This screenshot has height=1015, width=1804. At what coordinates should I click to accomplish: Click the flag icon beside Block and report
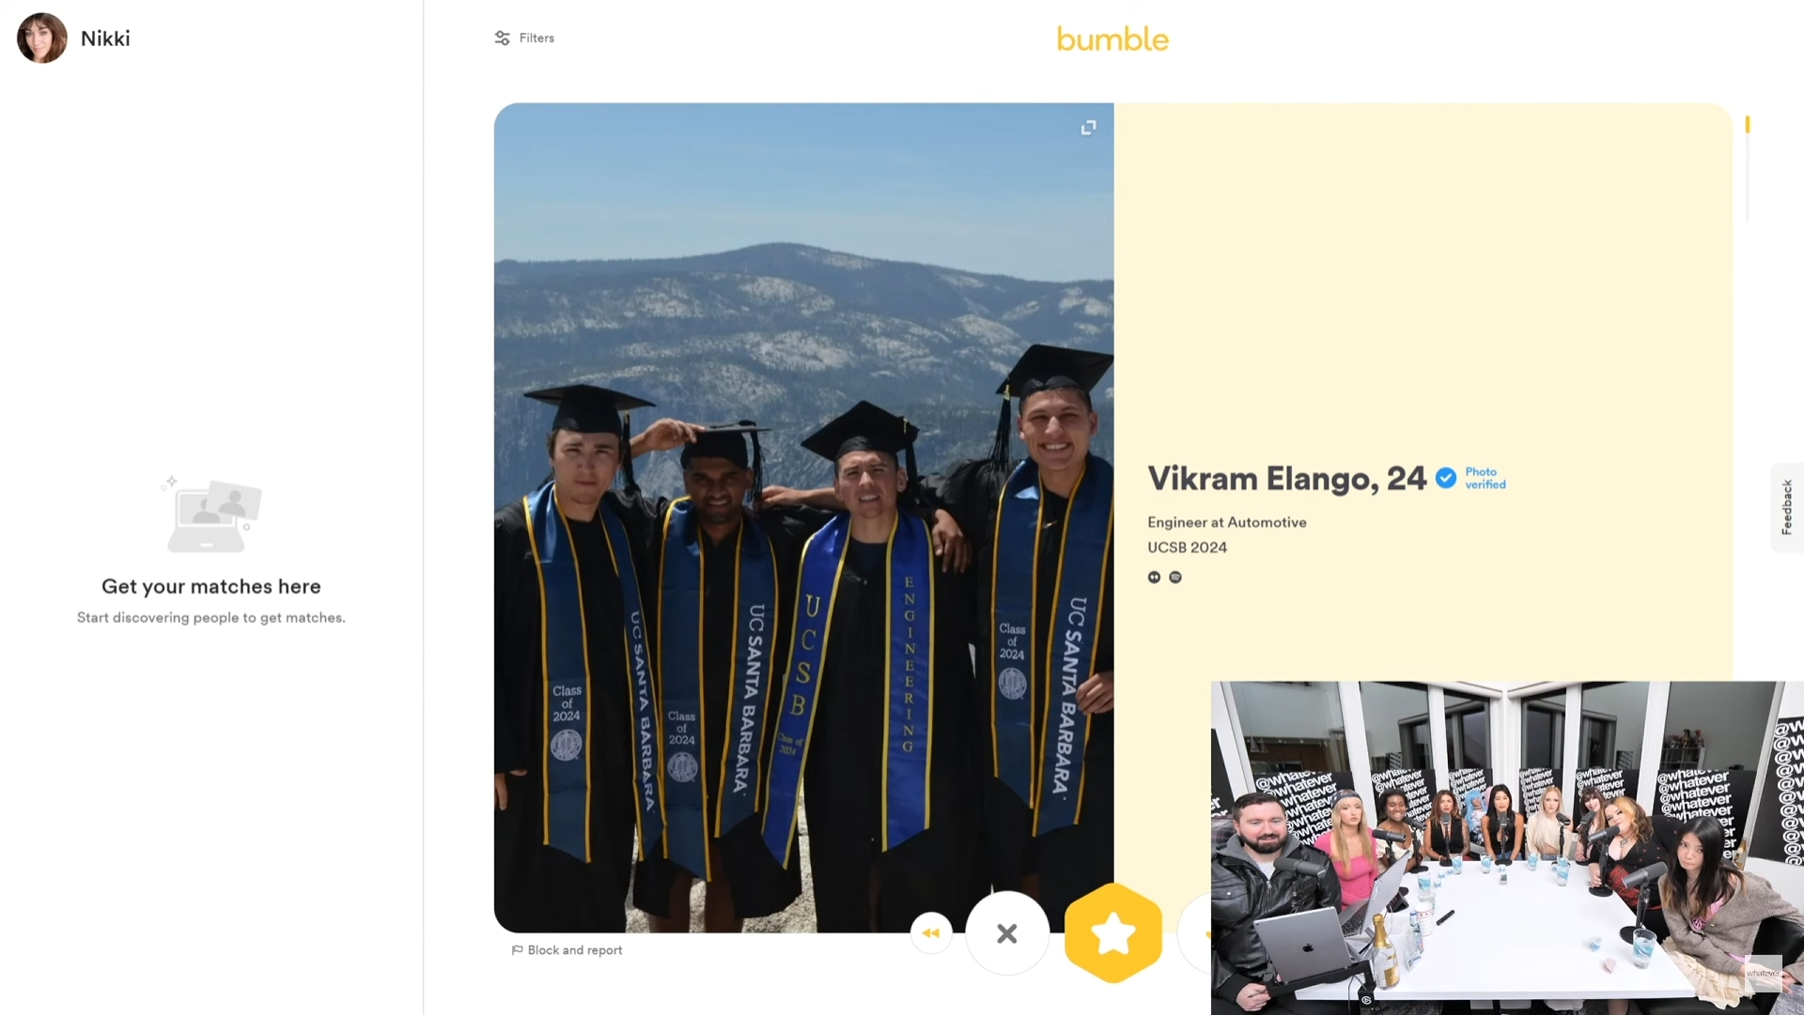point(517,950)
